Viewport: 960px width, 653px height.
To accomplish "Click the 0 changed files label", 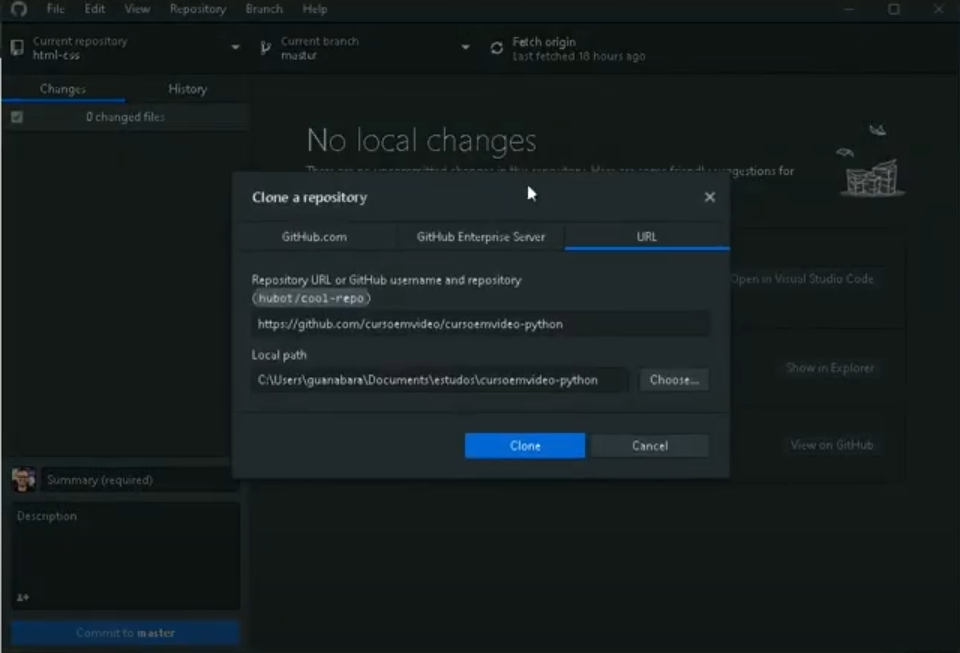I will coord(126,117).
